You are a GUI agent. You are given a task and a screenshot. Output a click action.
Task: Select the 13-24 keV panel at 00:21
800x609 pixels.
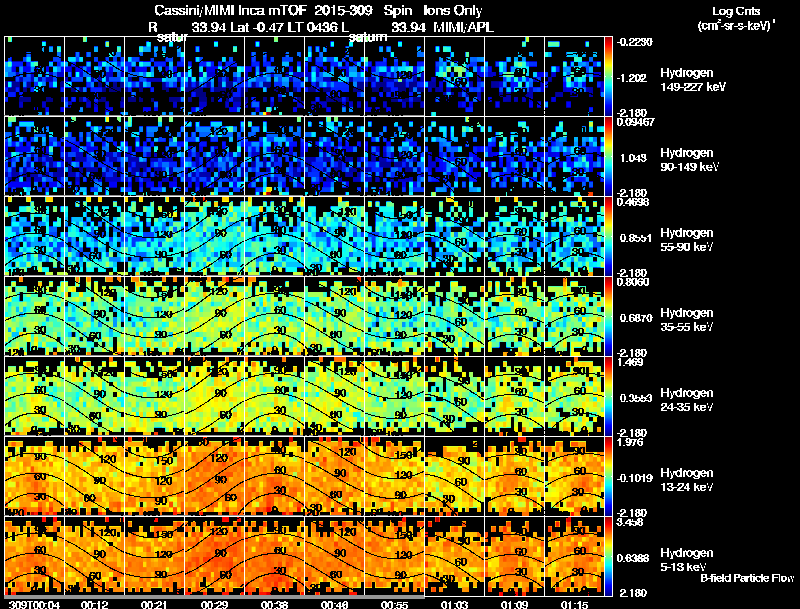coord(155,476)
